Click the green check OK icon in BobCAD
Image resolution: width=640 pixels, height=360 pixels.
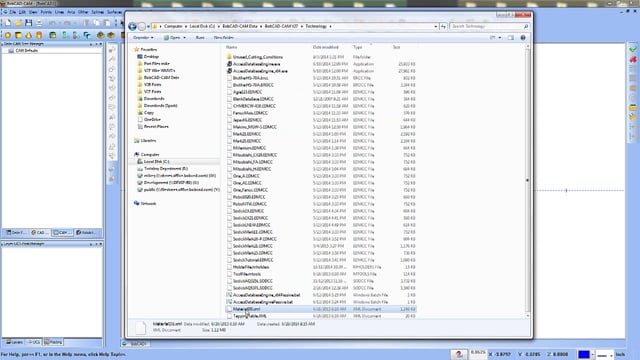click(x=633, y=49)
